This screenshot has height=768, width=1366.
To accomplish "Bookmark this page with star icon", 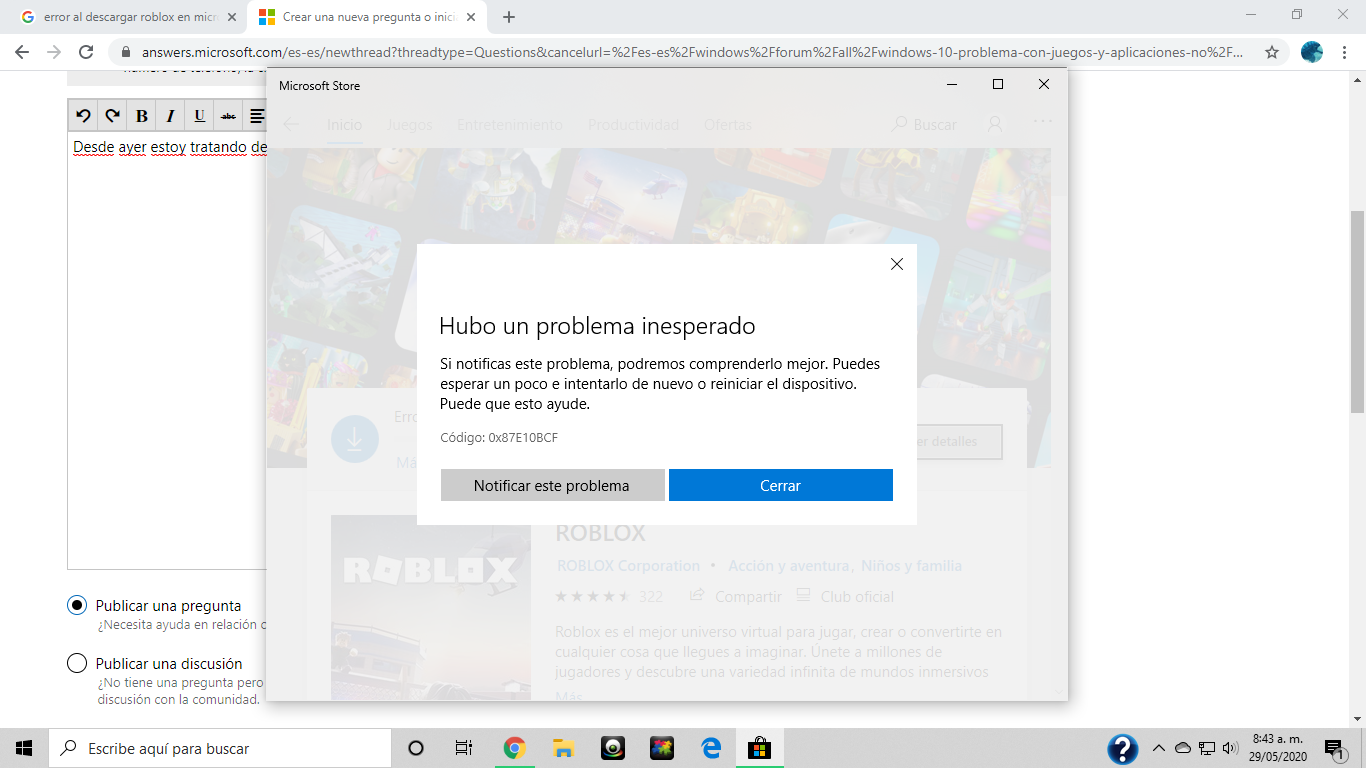I will click(1272, 52).
